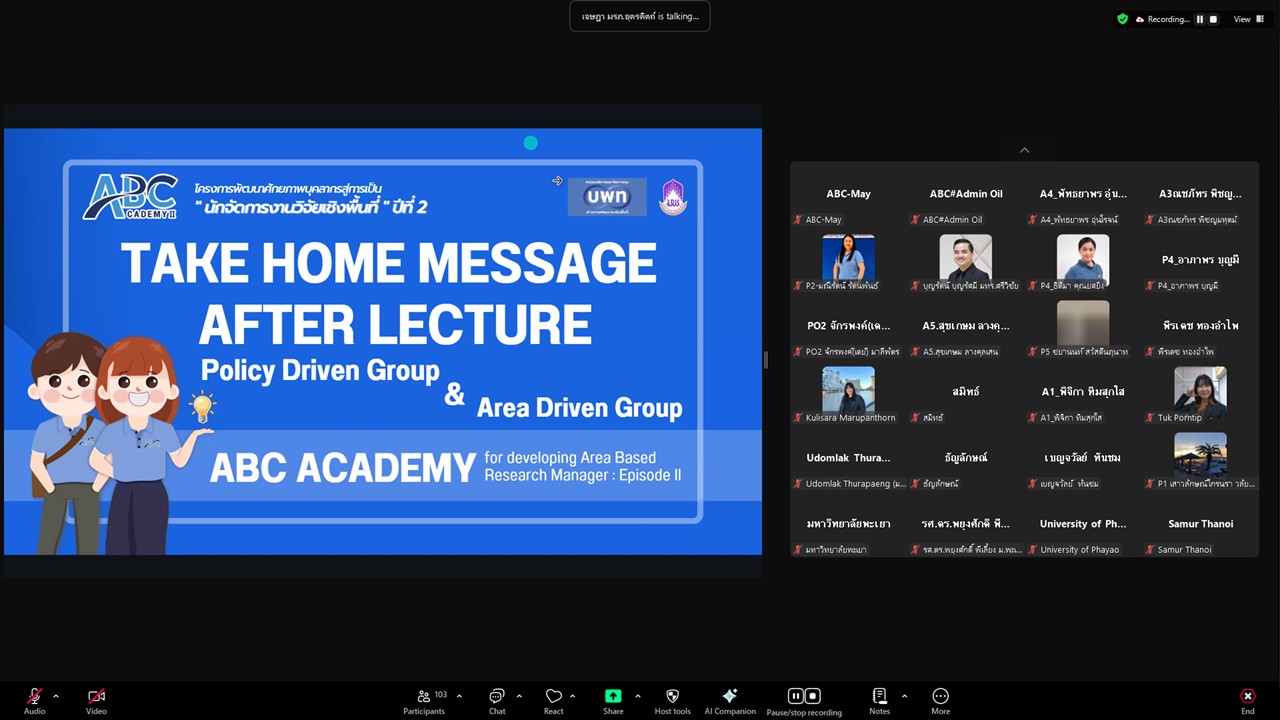Viewport: 1280px width, 720px height.
Task: Click the green encryption shield icon
Action: [1123, 19]
